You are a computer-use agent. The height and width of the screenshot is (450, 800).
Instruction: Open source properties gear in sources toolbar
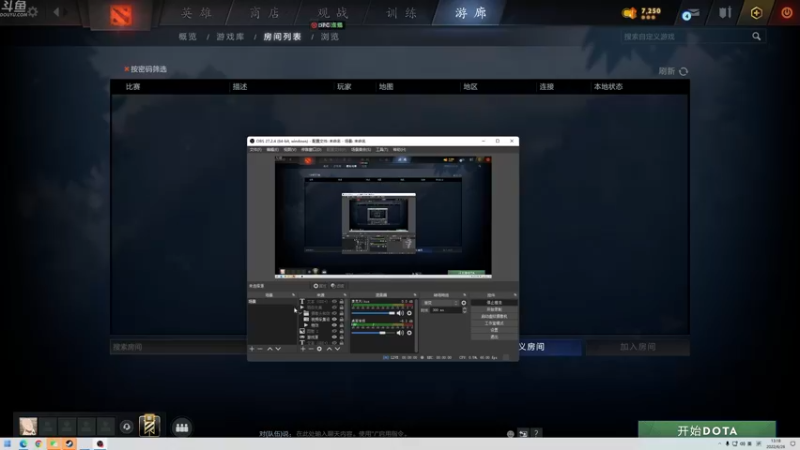tap(319, 349)
